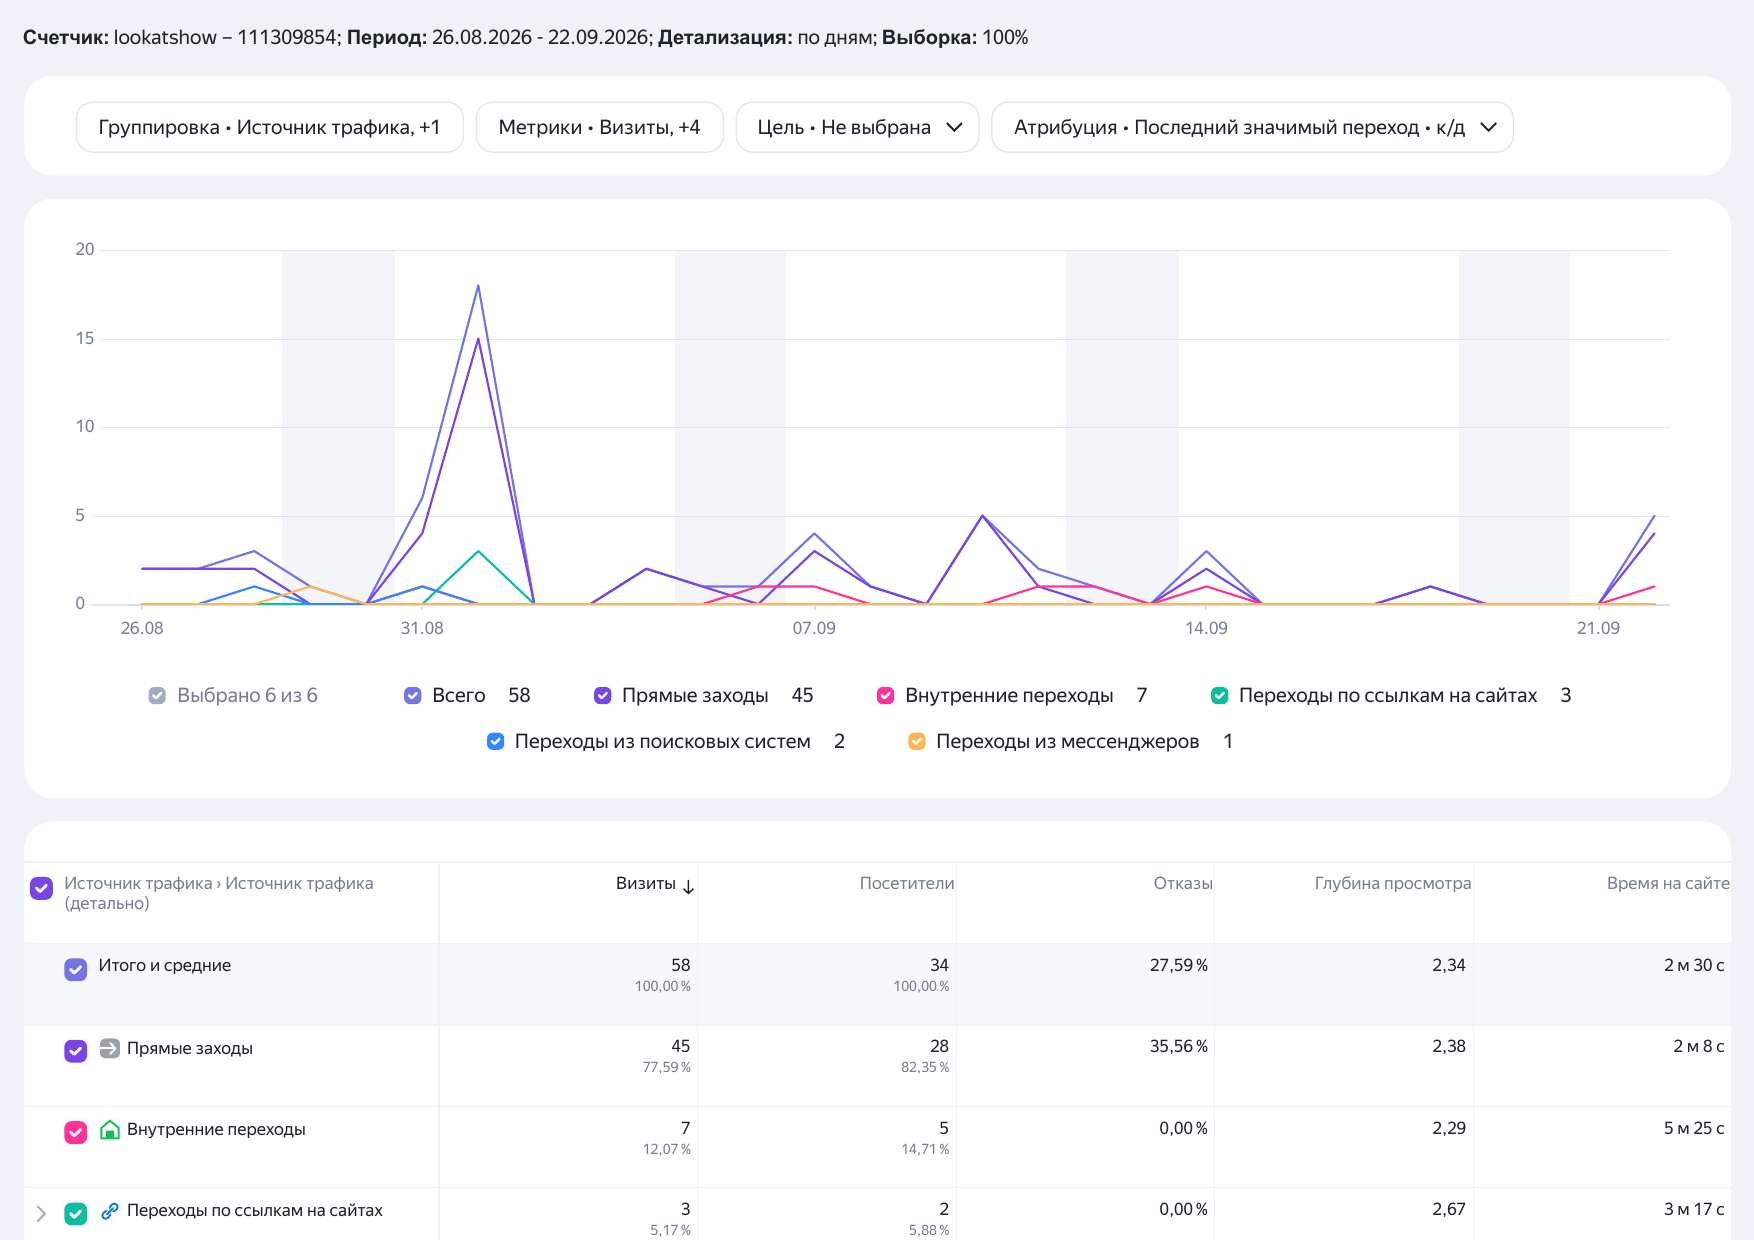Click the 07.09 date label on chart axis

click(814, 628)
